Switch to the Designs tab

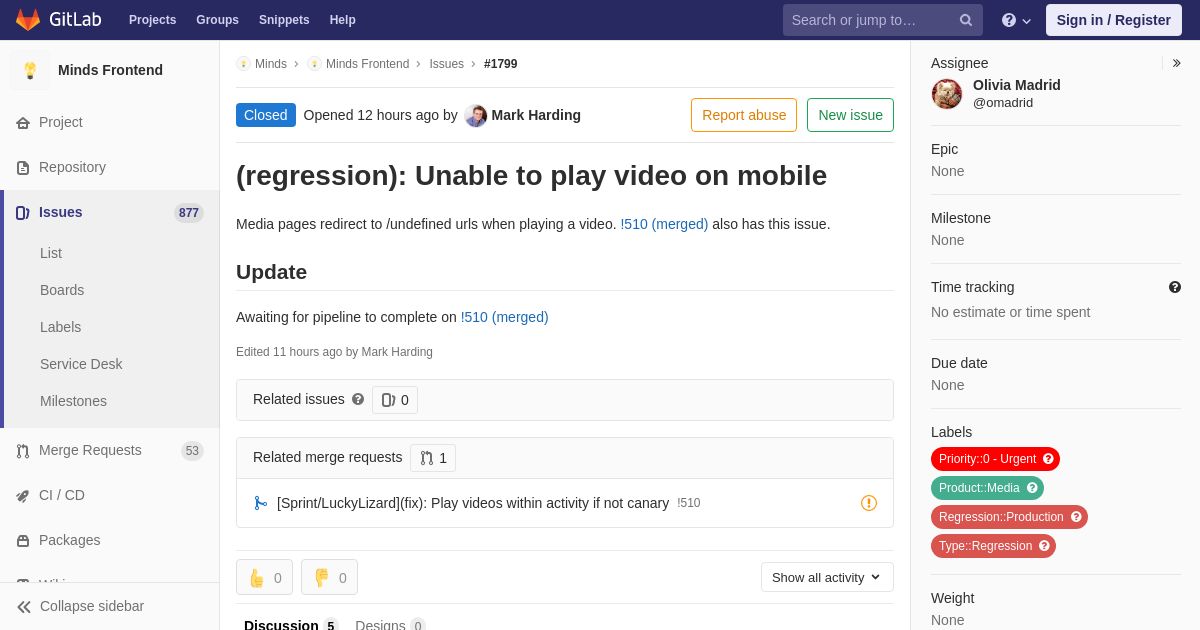click(390, 625)
